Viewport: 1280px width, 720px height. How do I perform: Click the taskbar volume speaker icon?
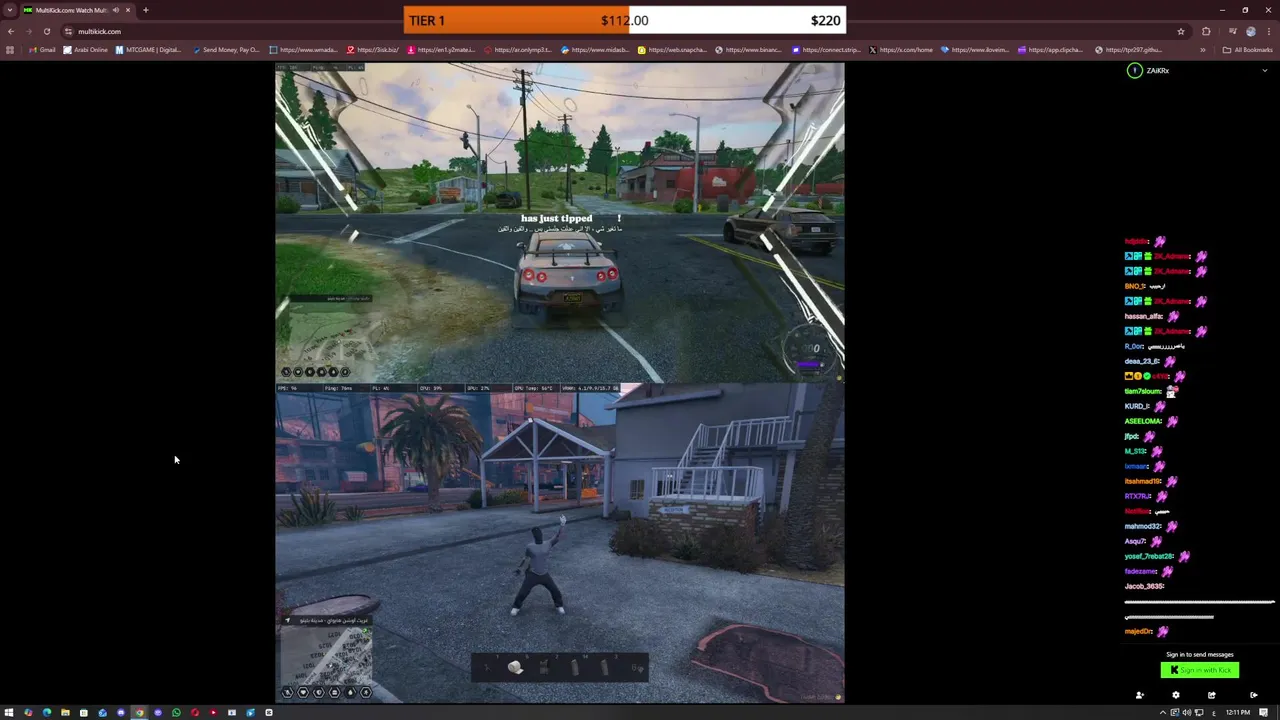[x=1187, y=712]
